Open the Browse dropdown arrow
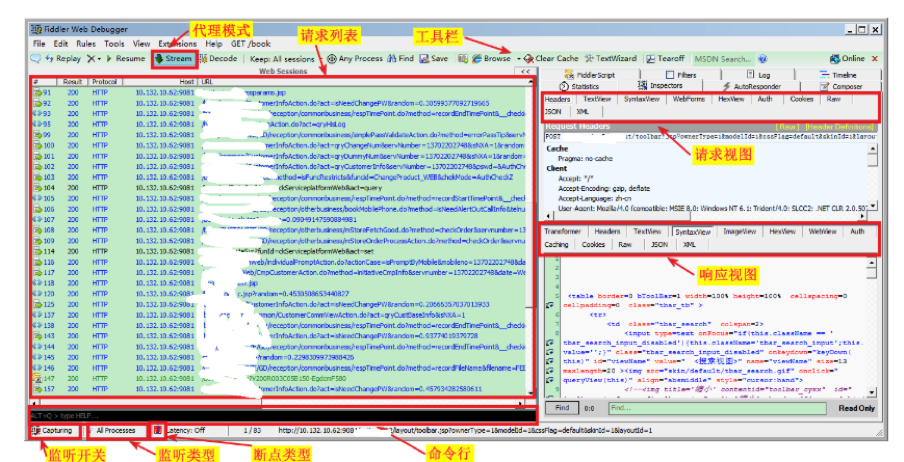Screen dimensions: 904x462 tap(518, 59)
